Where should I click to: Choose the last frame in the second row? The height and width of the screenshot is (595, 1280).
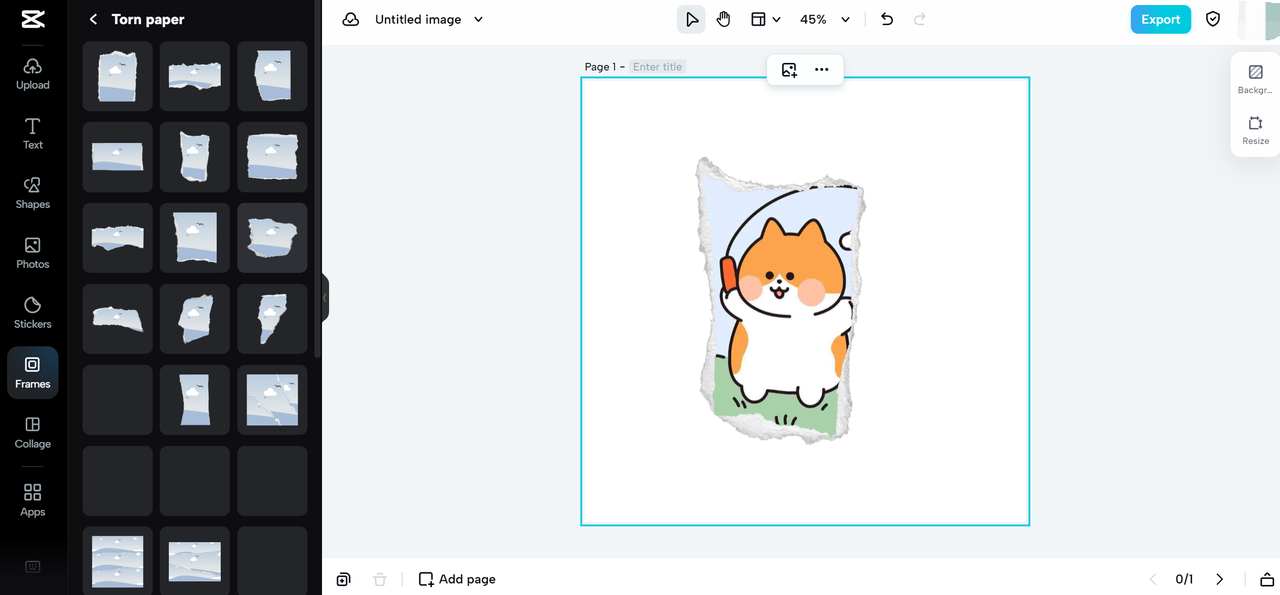click(272, 157)
